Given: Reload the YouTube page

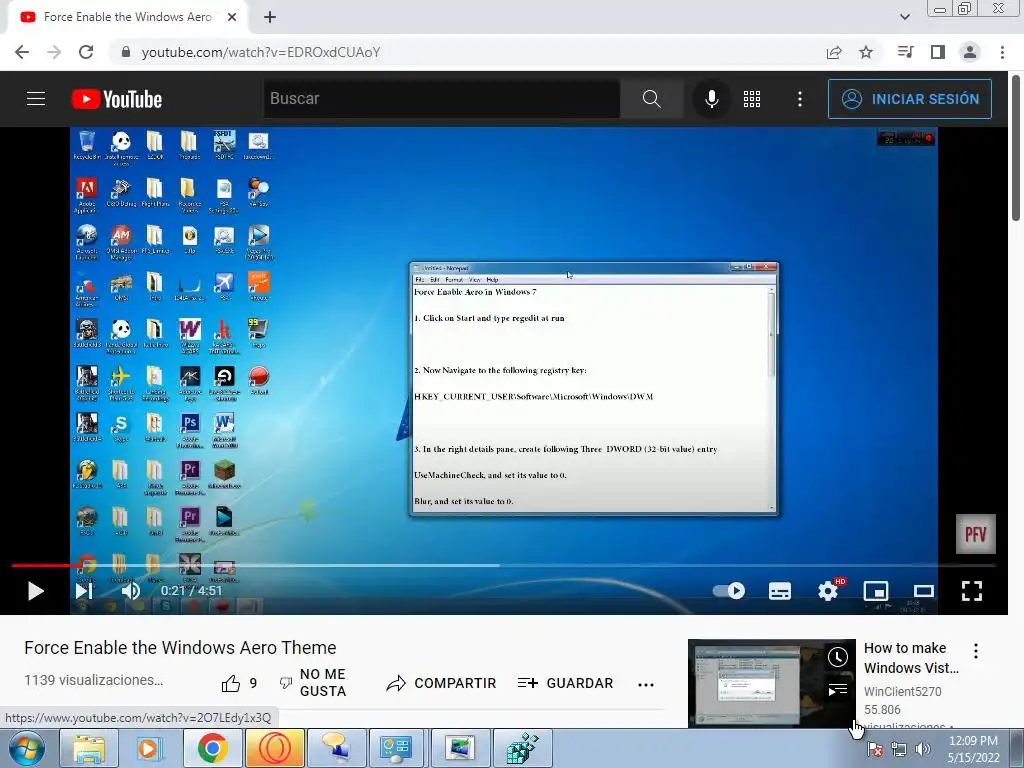Looking at the screenshot, I should pos(86,52).
